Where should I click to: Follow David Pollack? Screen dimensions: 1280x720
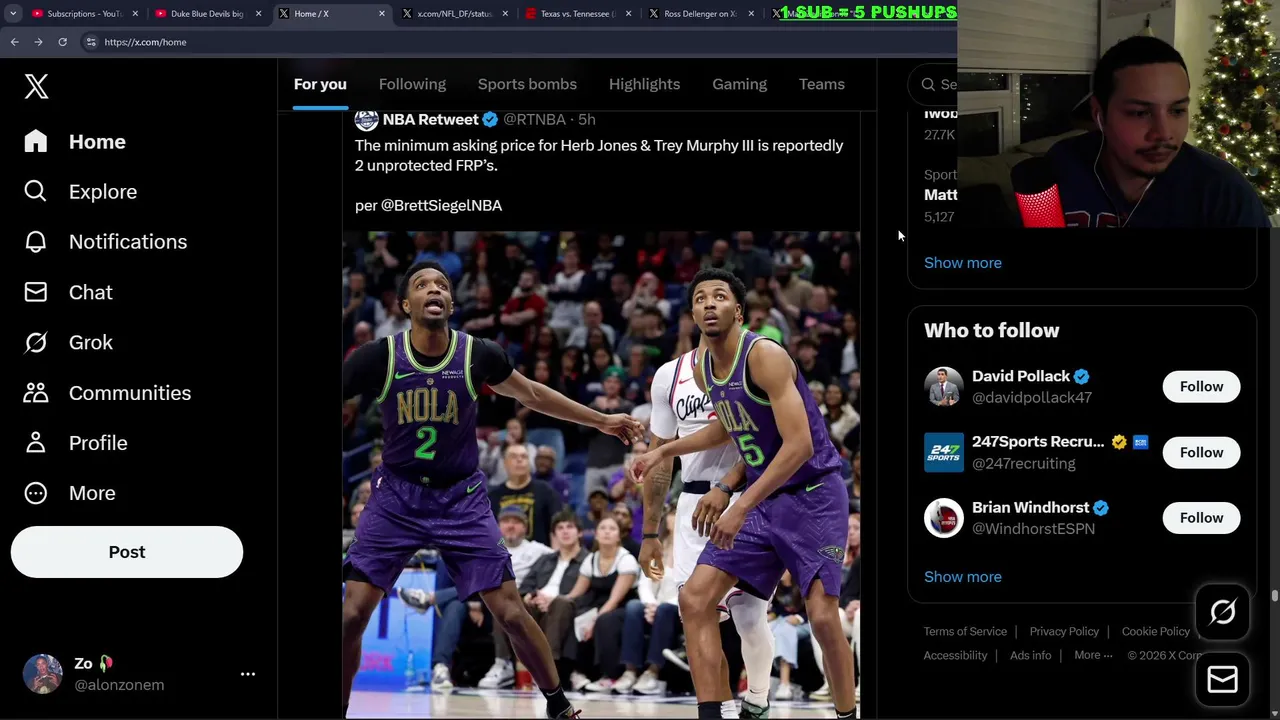tap(1201, 386)
